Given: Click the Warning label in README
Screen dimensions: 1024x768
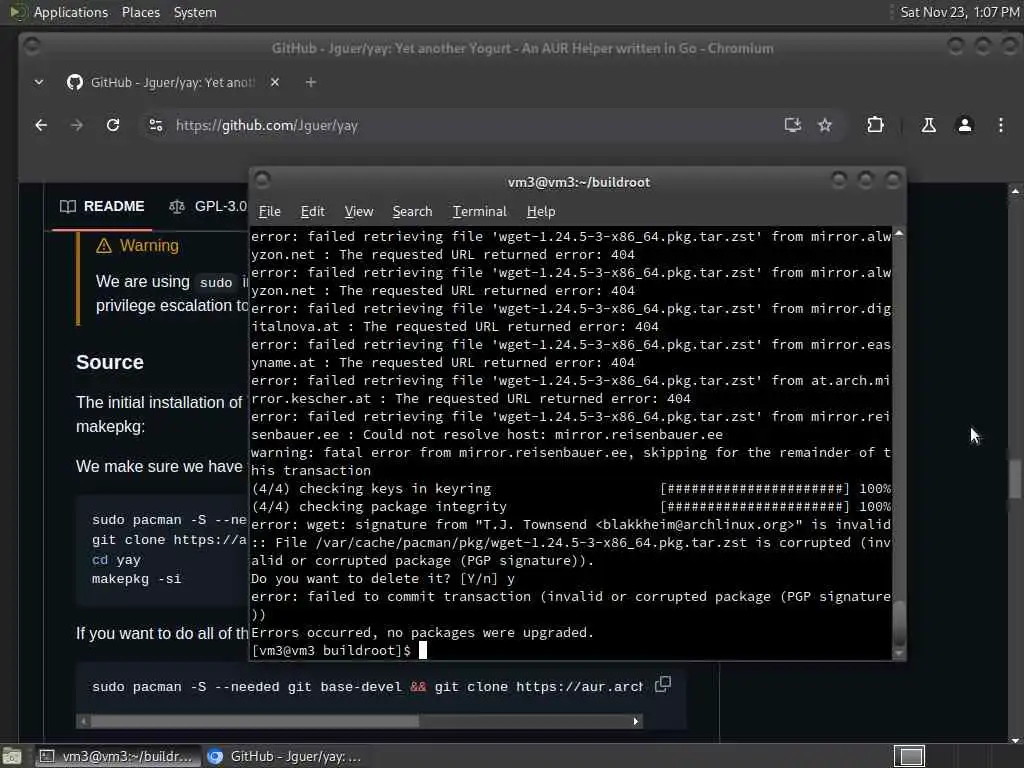Looking at the screenshot, I should [x=149, y=246].
